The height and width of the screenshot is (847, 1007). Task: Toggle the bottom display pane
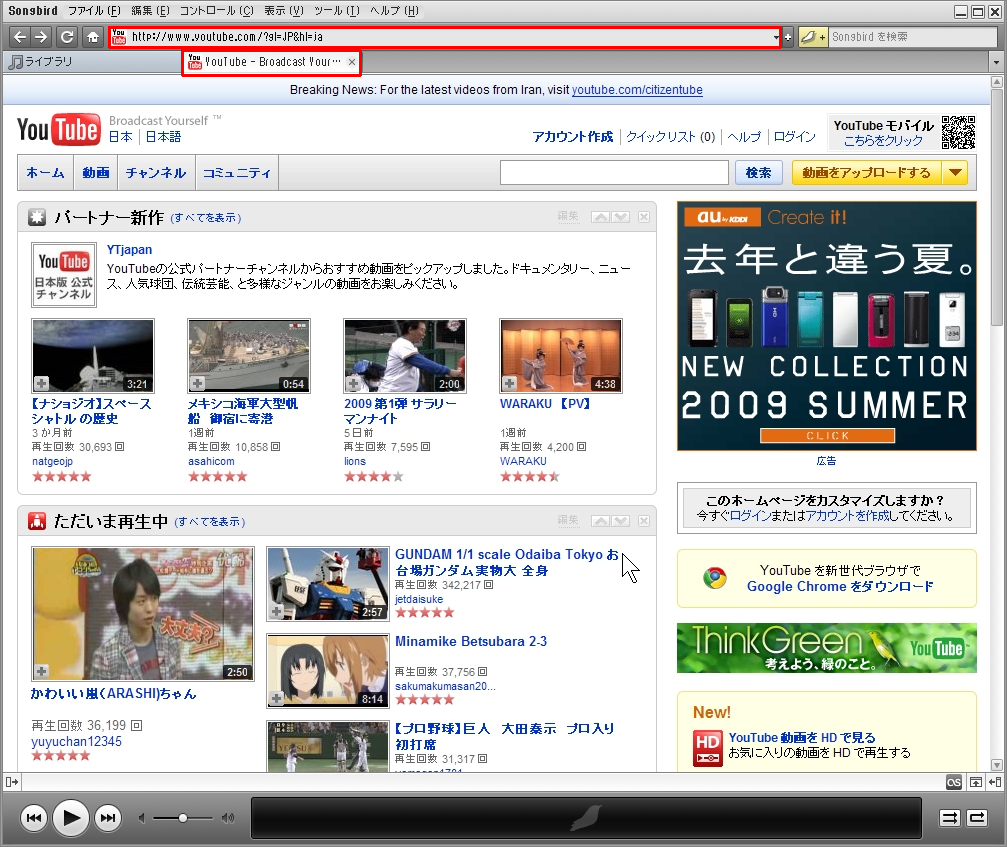point(976,782)
